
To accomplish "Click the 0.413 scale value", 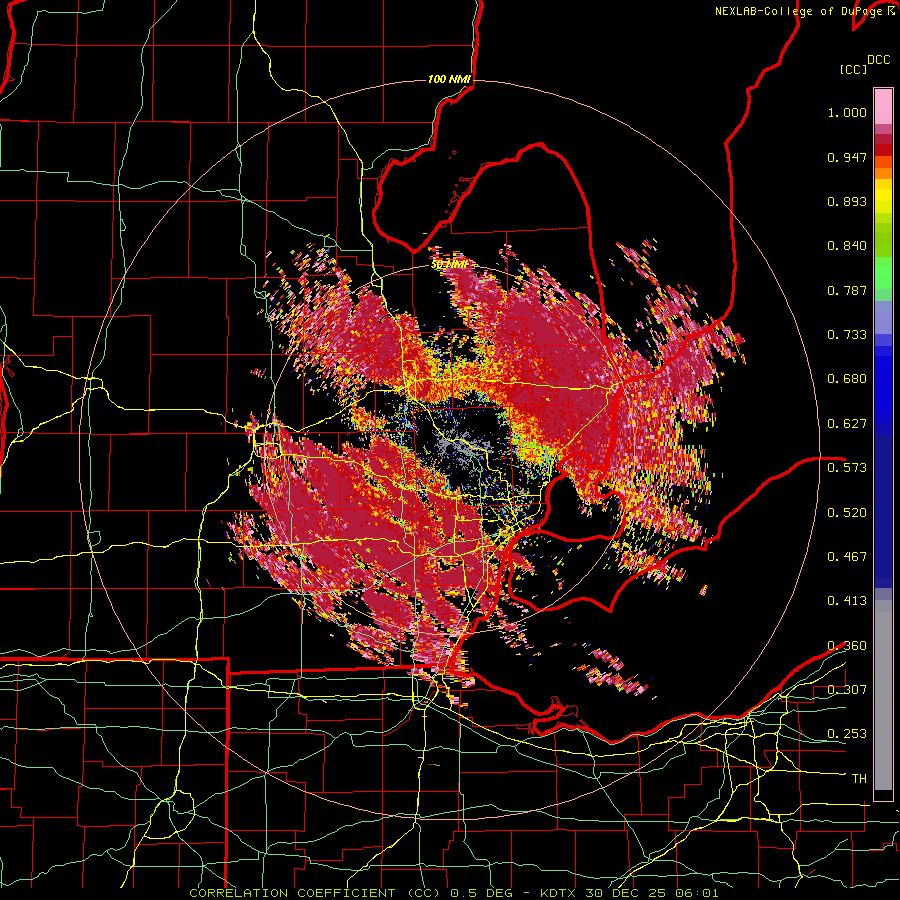I will (x=847, y=601).
